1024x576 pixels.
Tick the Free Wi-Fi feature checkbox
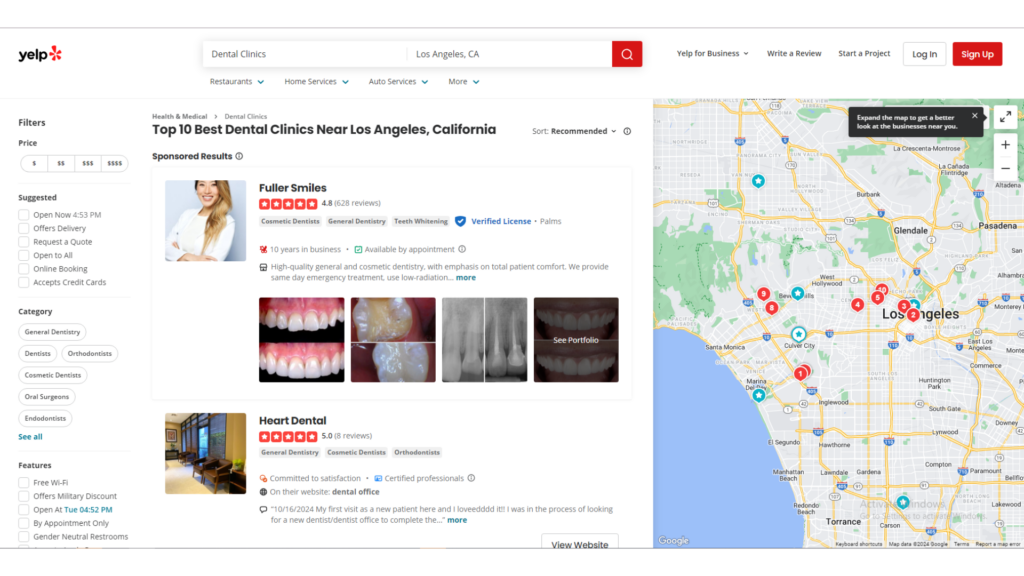pos(24,483)
